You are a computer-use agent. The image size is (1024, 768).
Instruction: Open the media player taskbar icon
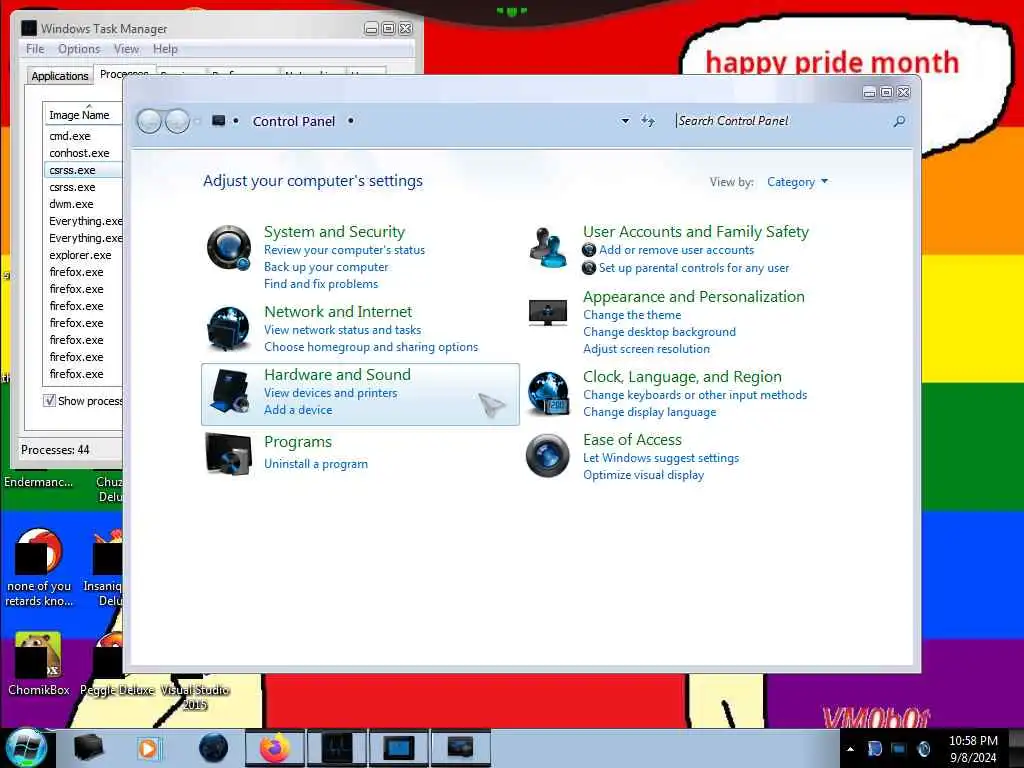point(148,748)
